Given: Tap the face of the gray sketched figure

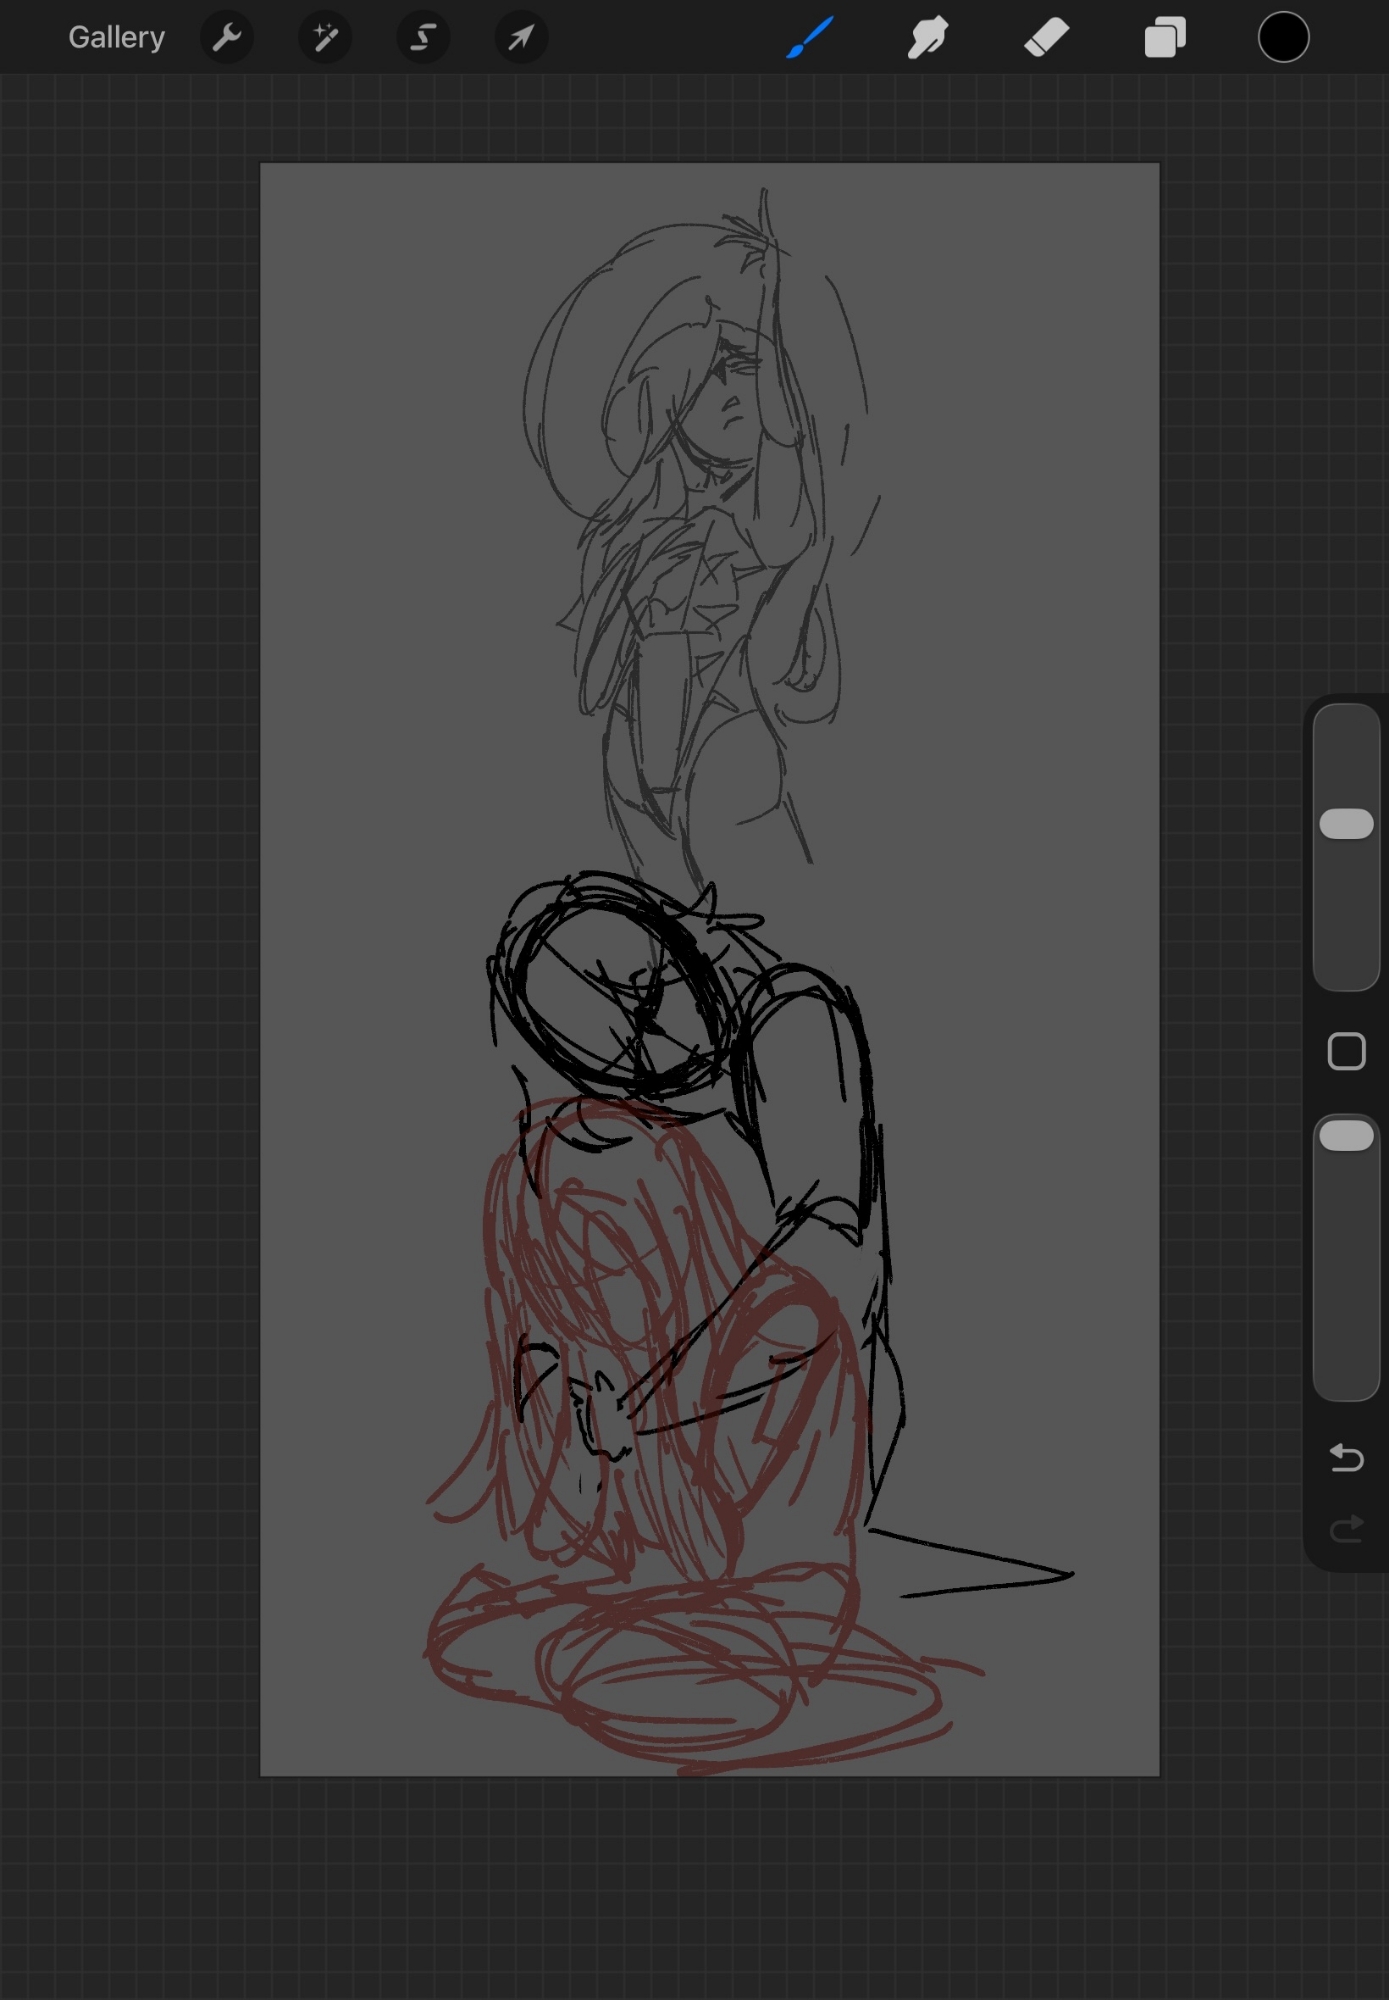Looking at the screenshot, I should coord(728,400).
